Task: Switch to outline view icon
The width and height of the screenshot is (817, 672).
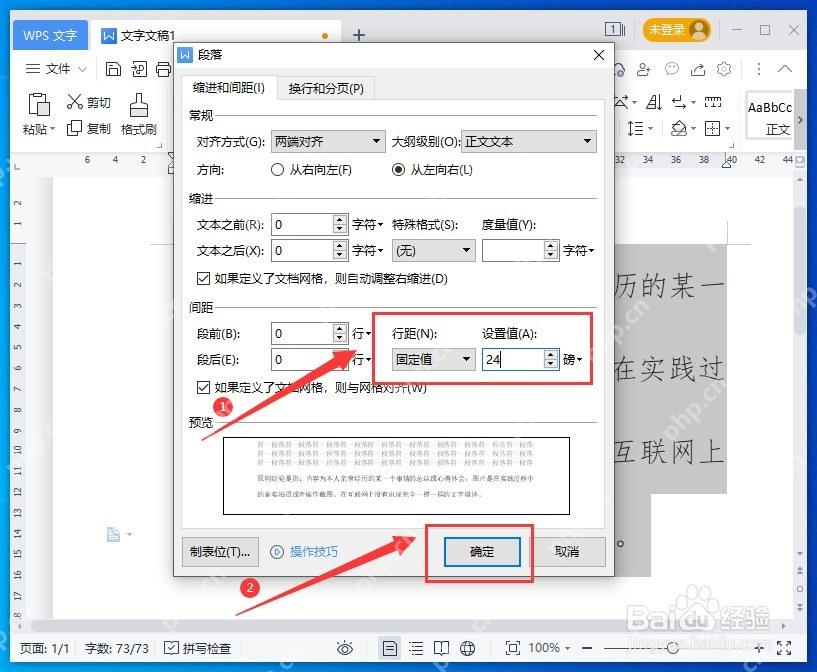Action: click(x=416, y=648)
